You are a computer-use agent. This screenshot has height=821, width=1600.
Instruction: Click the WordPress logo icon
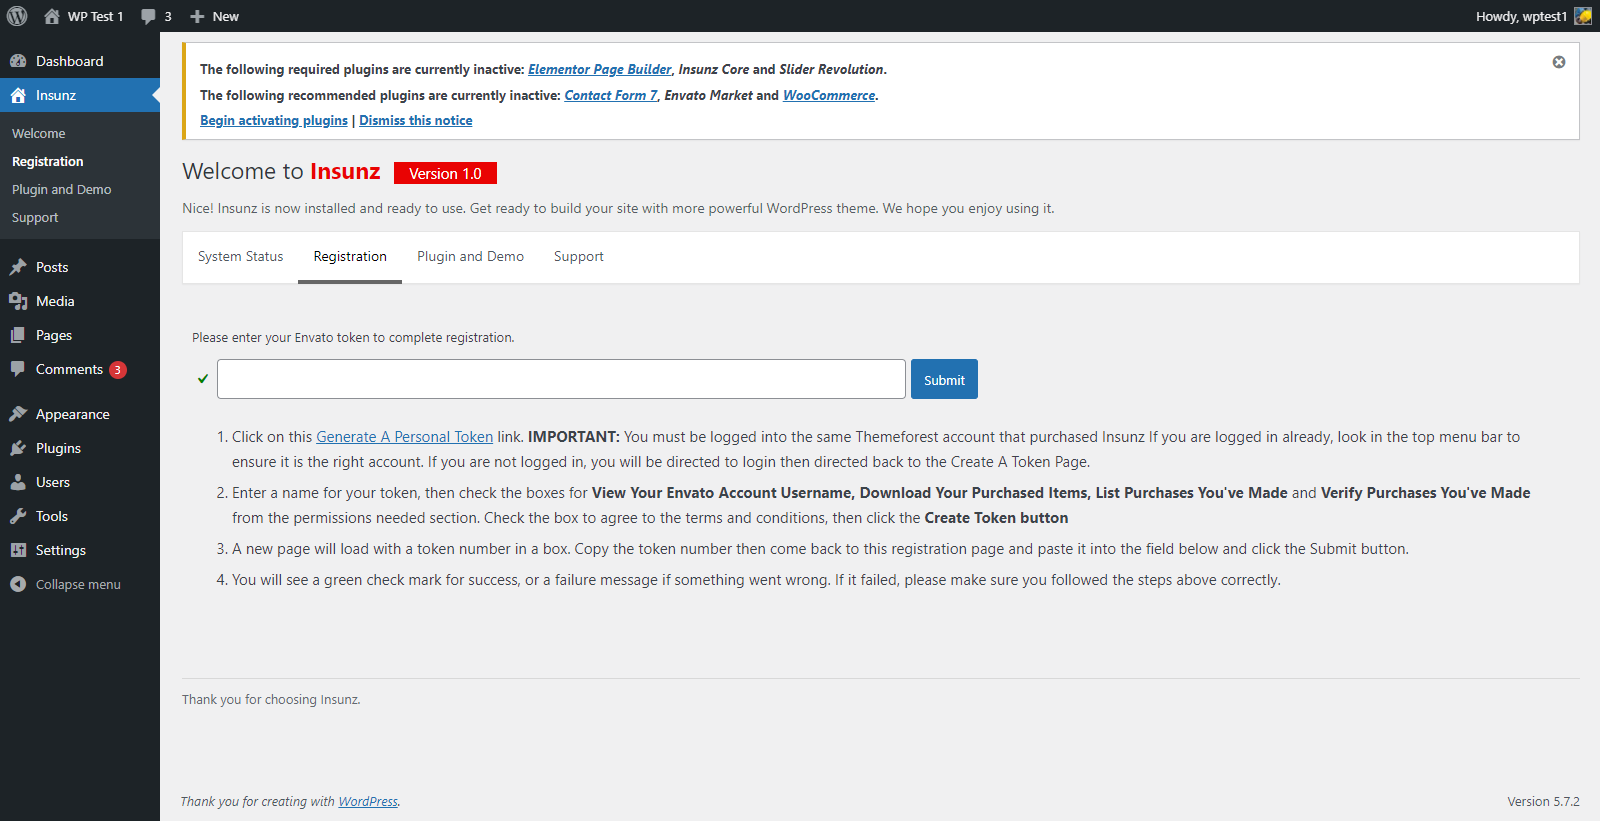pyautogui.click(x=17, y=16)
